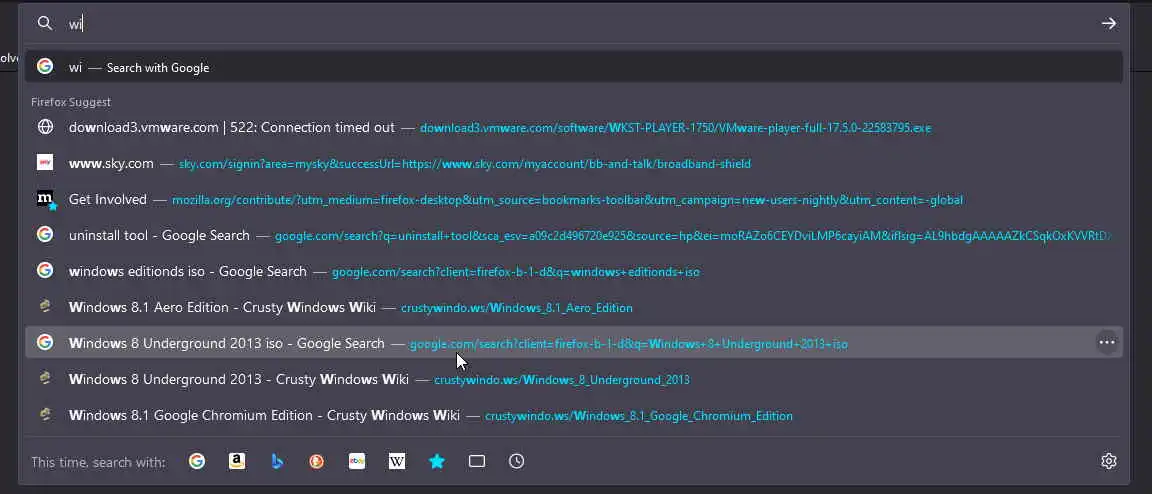
Task: Open 'uninstall tool - Google Search' suggestion
Action: click(574, 235)
